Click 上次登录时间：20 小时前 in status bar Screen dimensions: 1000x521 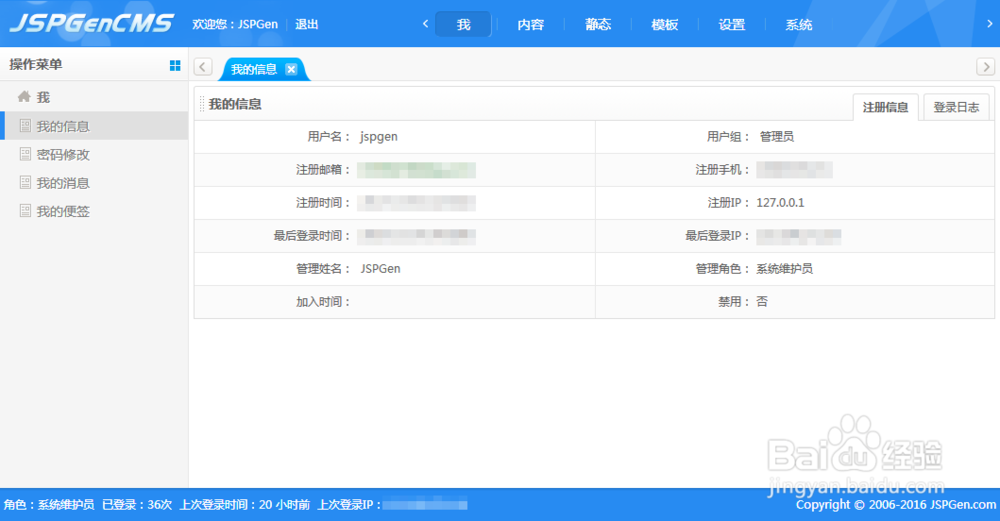[245, 504]
